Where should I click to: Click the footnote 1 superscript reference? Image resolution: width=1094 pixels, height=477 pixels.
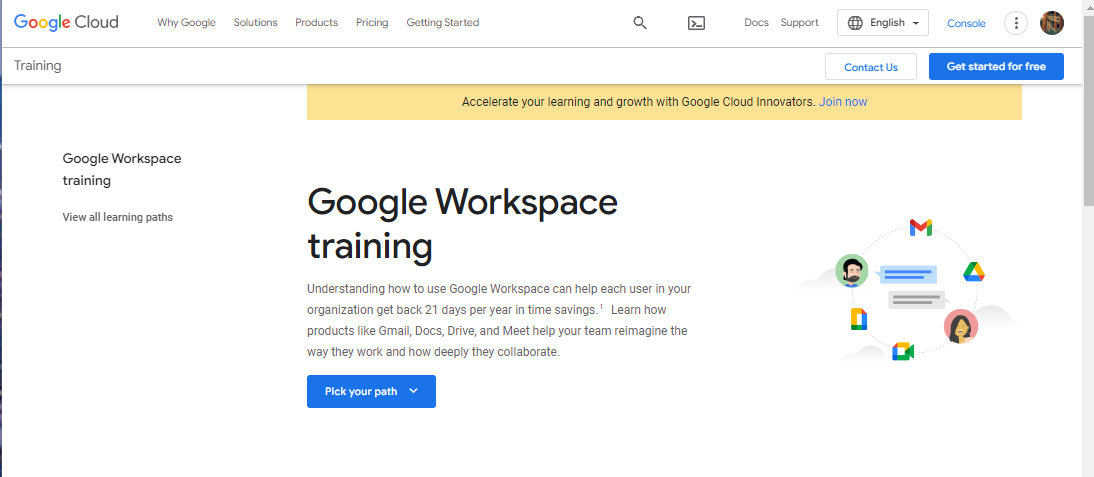[x=601, y=306]
